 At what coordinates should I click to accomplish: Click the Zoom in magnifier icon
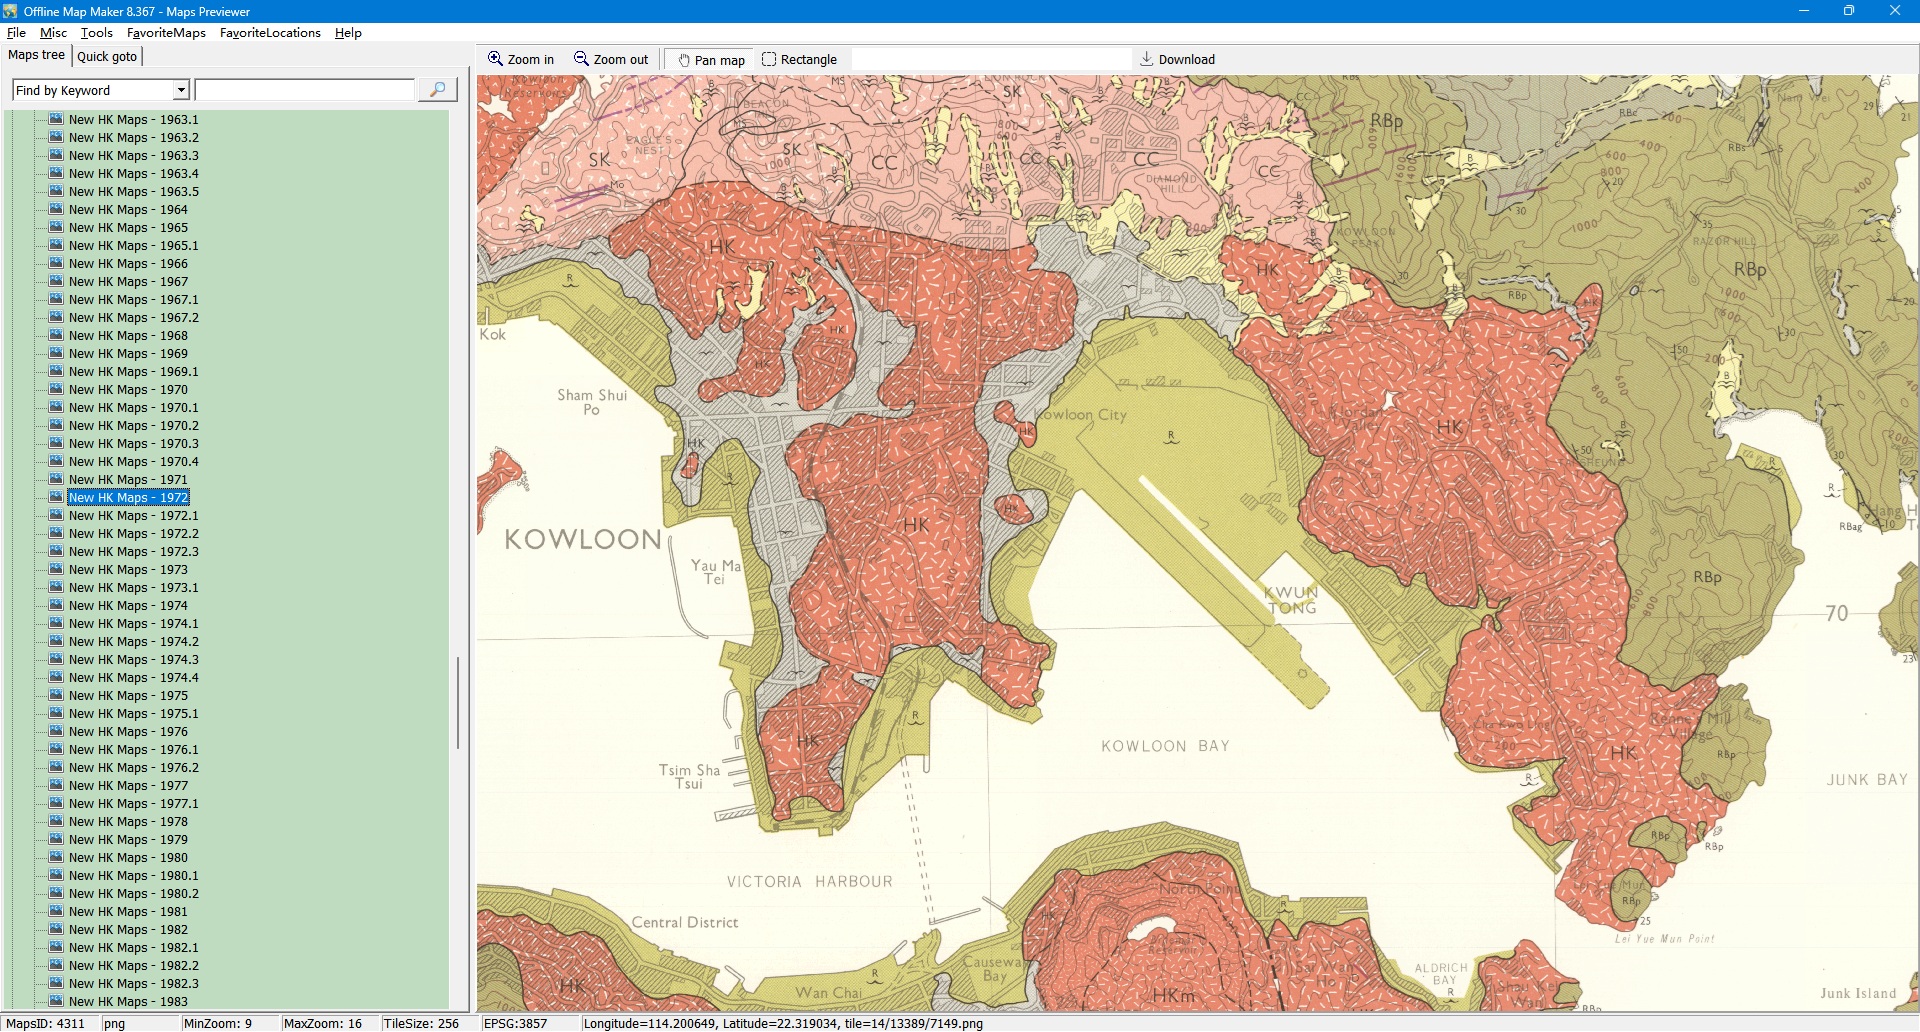point(495,59)
